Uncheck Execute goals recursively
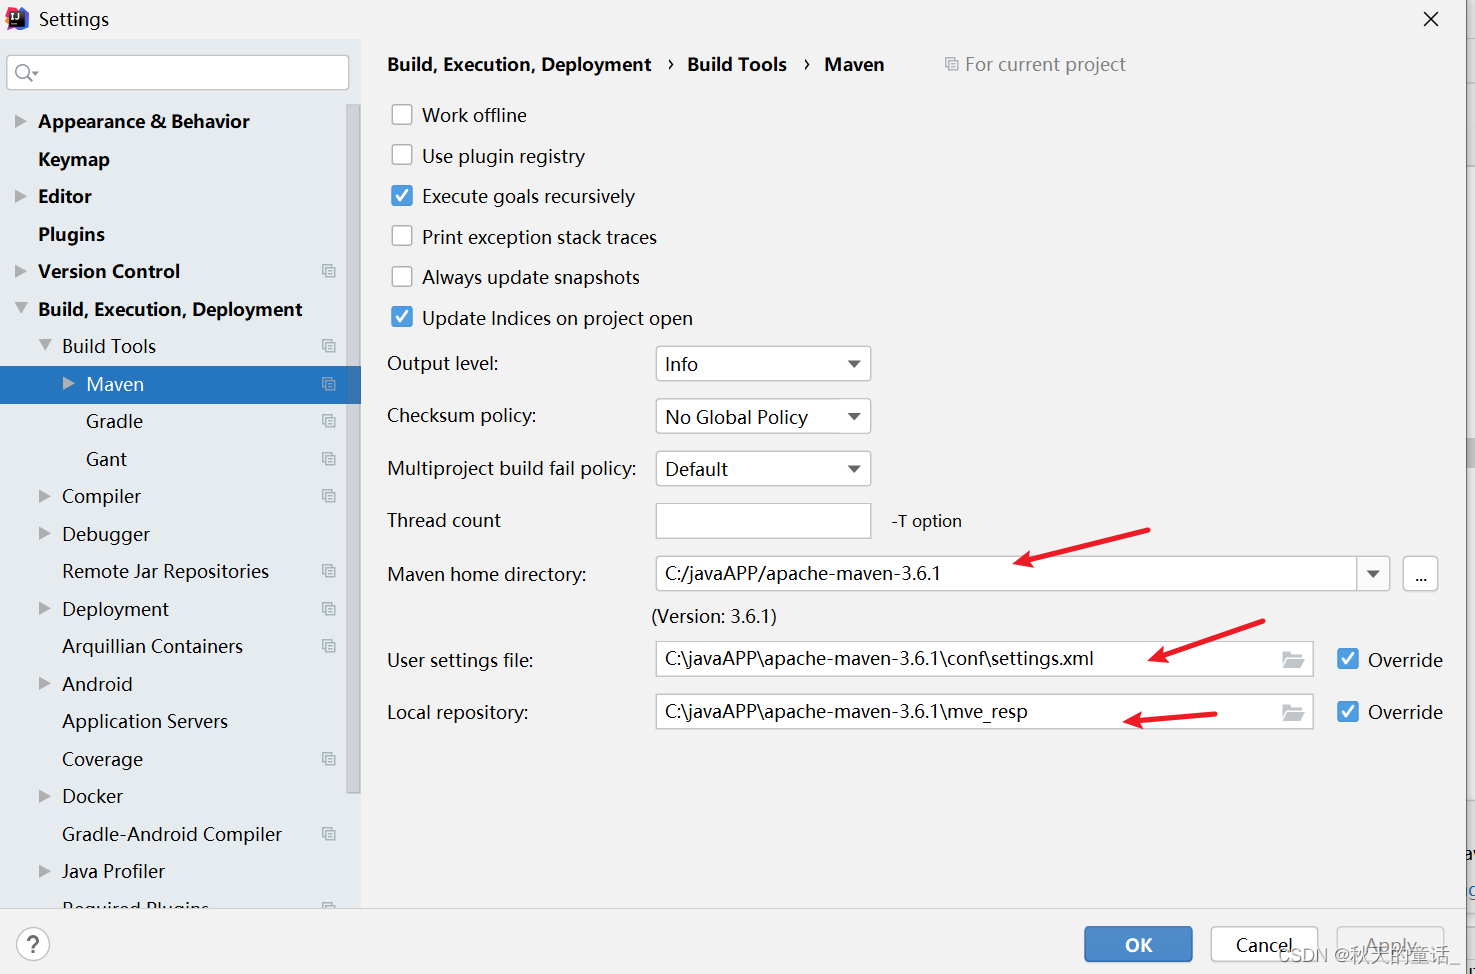This screenshot has height=974, width=1475. (402, 196)
